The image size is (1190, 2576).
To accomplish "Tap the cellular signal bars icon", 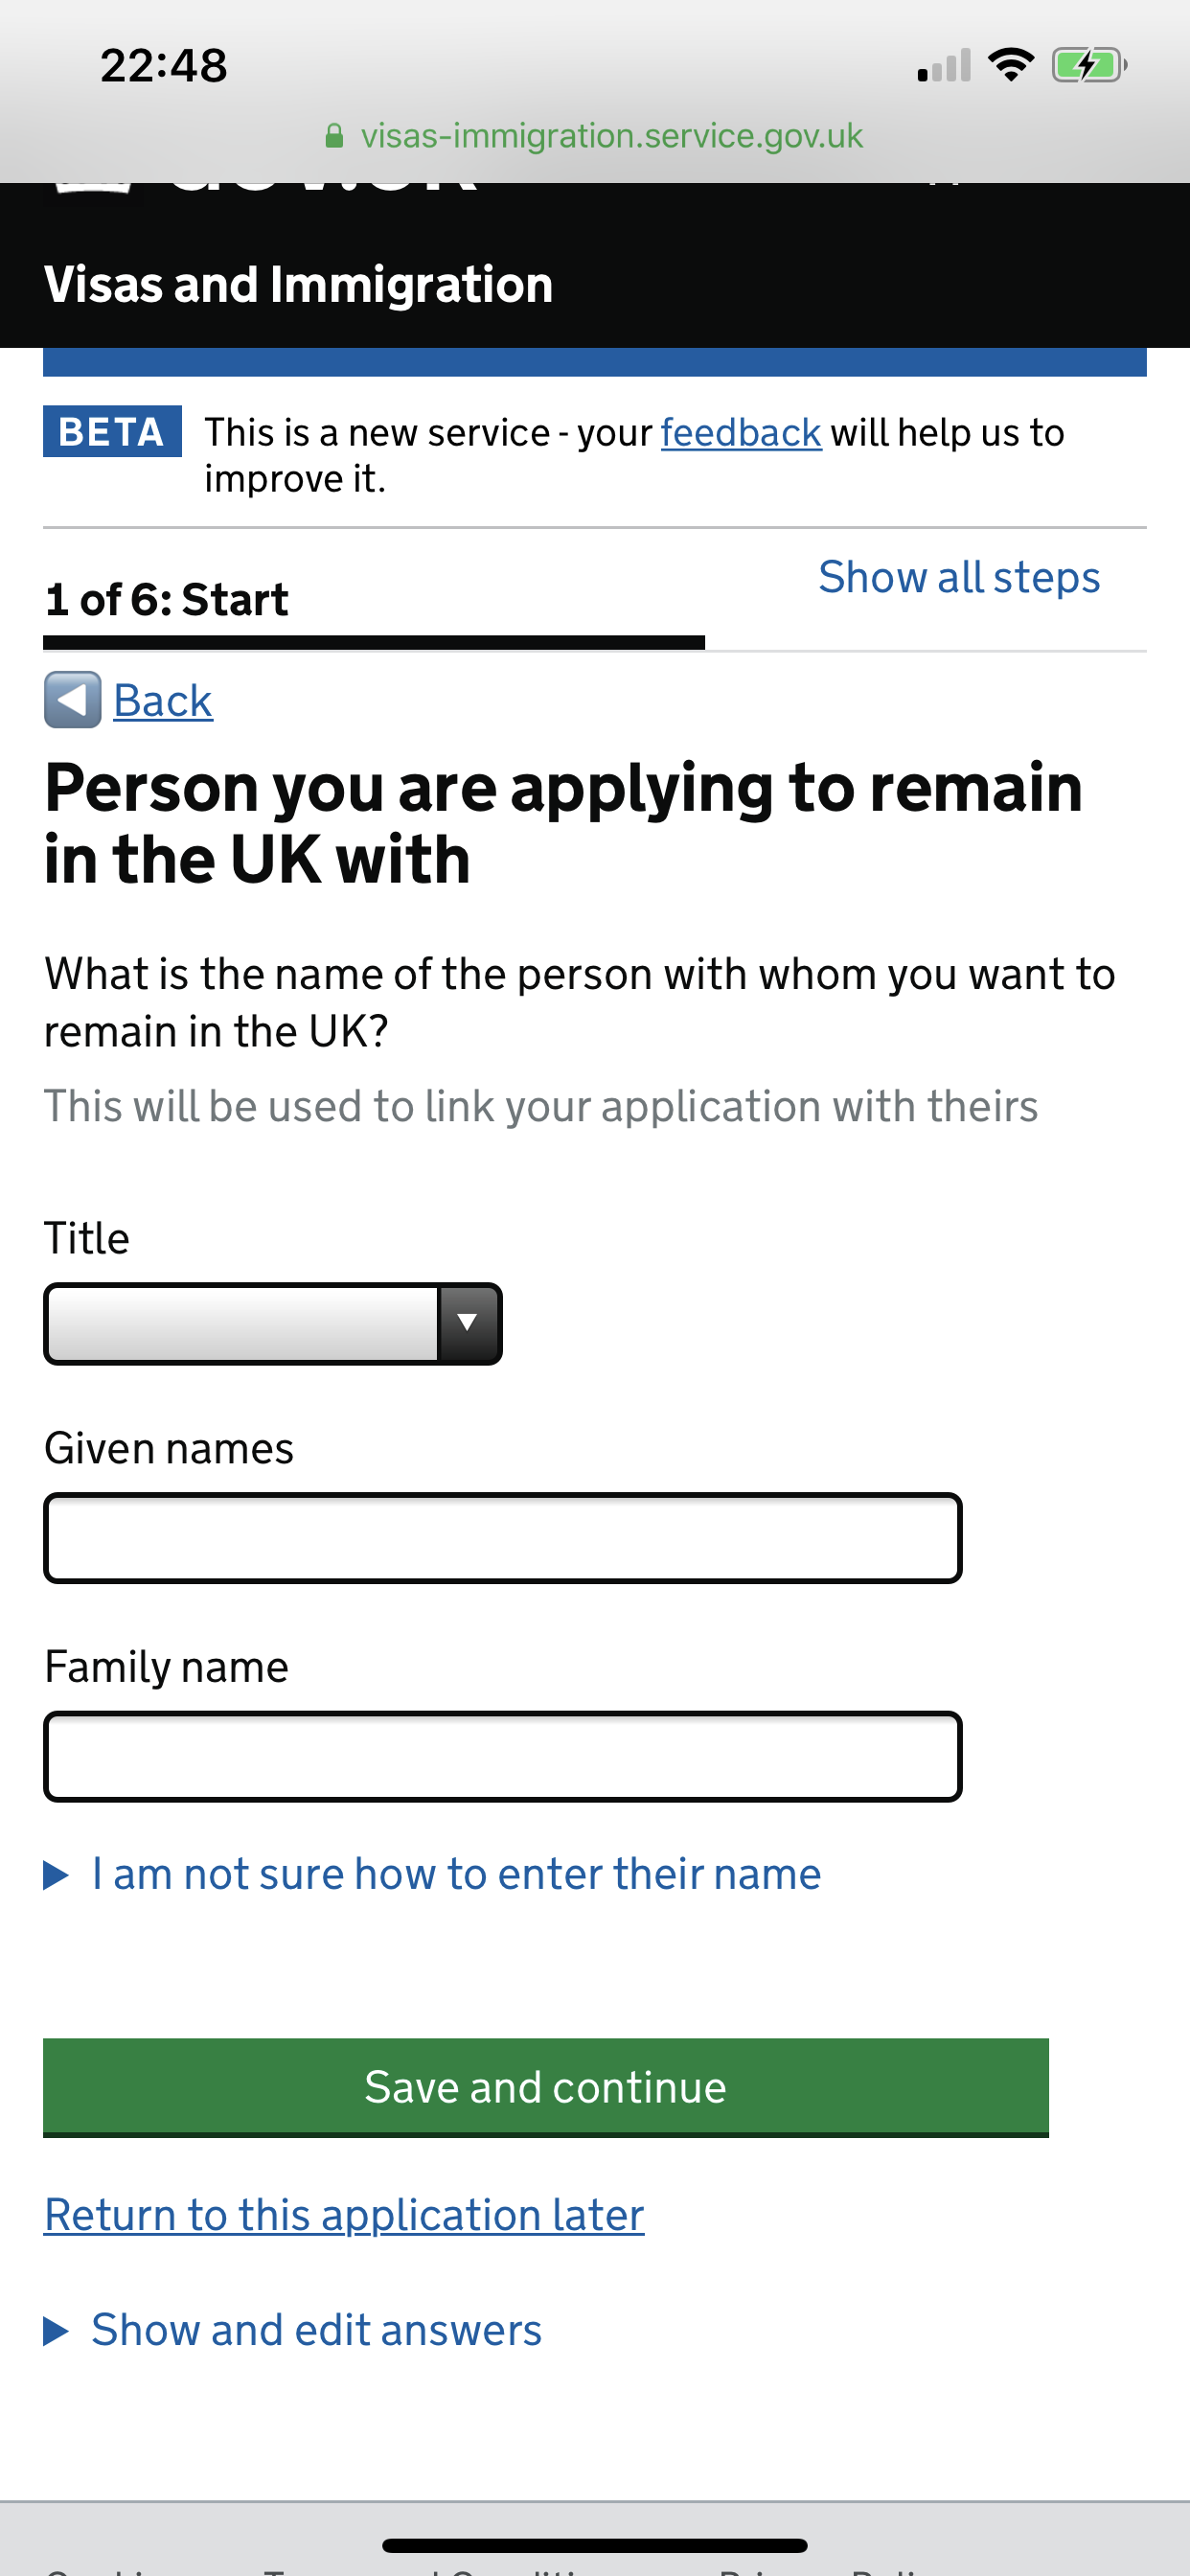I will [943, 65].
